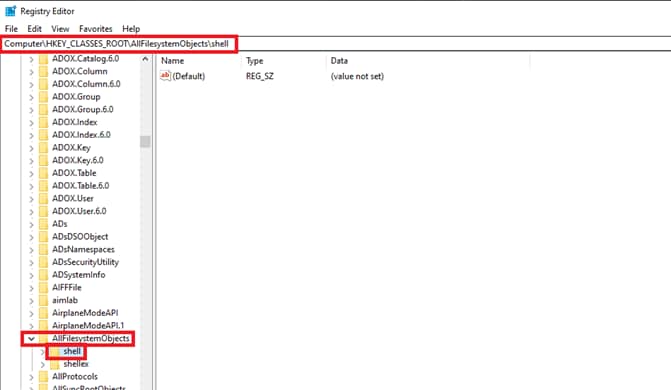Select the ADOX.Column key

click(x=80, y=71)
